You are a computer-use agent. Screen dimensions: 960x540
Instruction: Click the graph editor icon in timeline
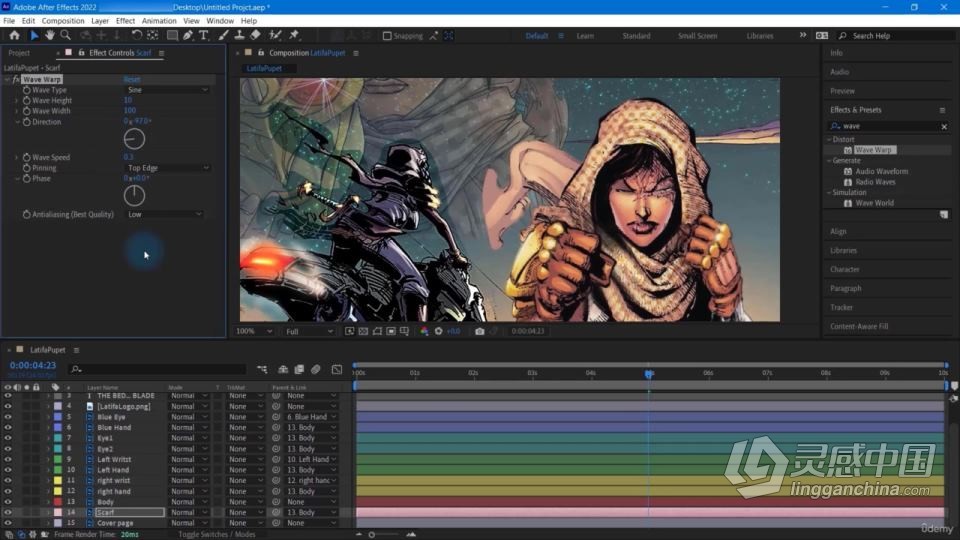click(x=337, y=369)
